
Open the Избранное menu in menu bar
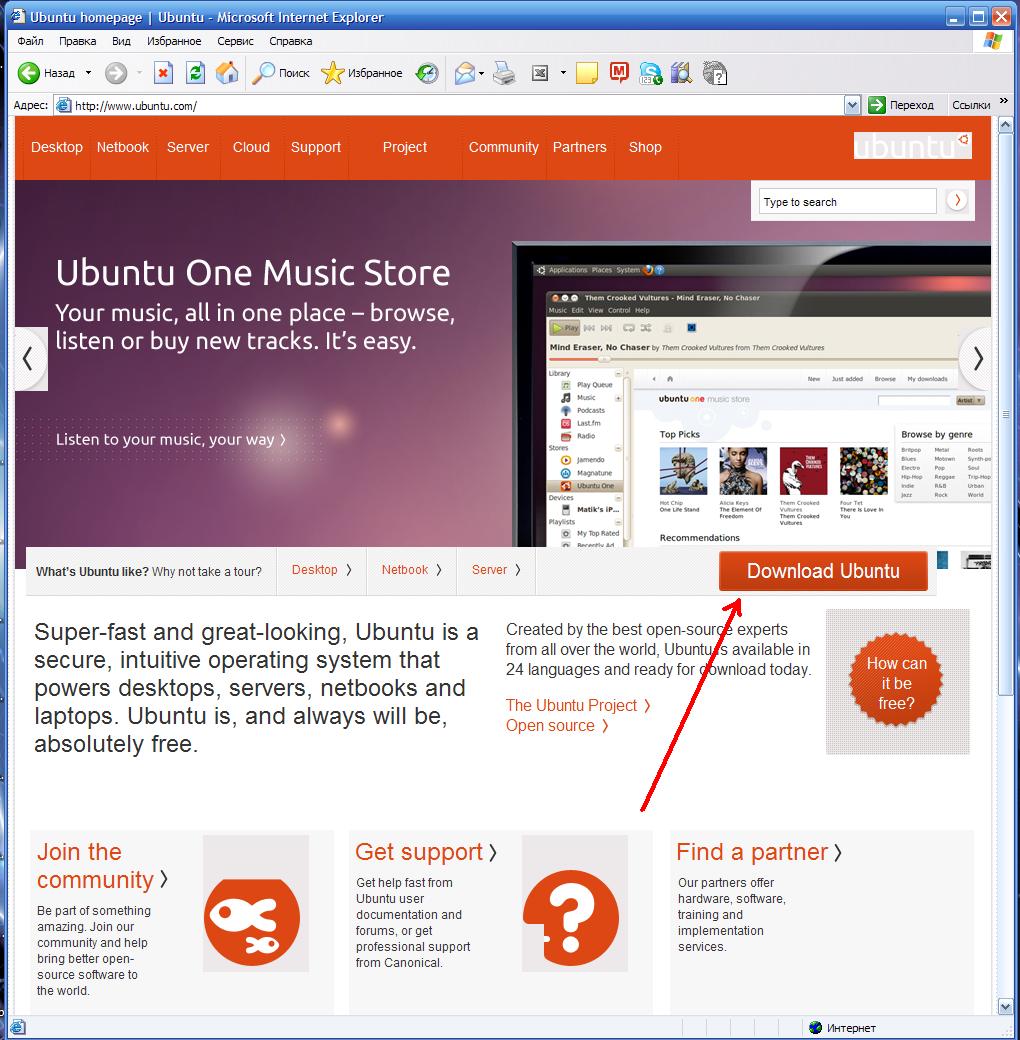pos(174,41)
